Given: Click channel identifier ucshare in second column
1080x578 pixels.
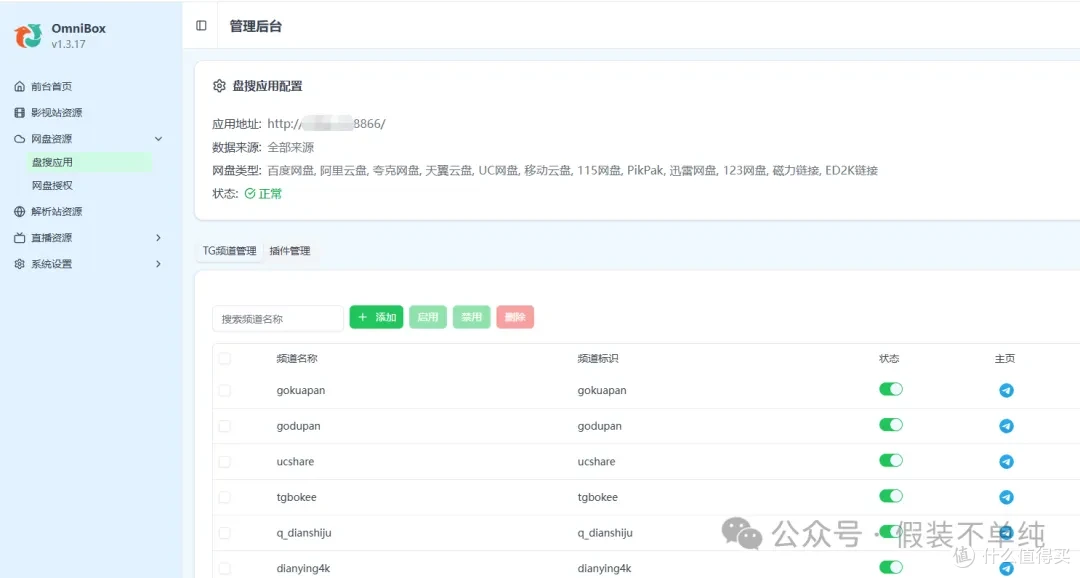Looking at the screenshot, I should click(596, 462).
